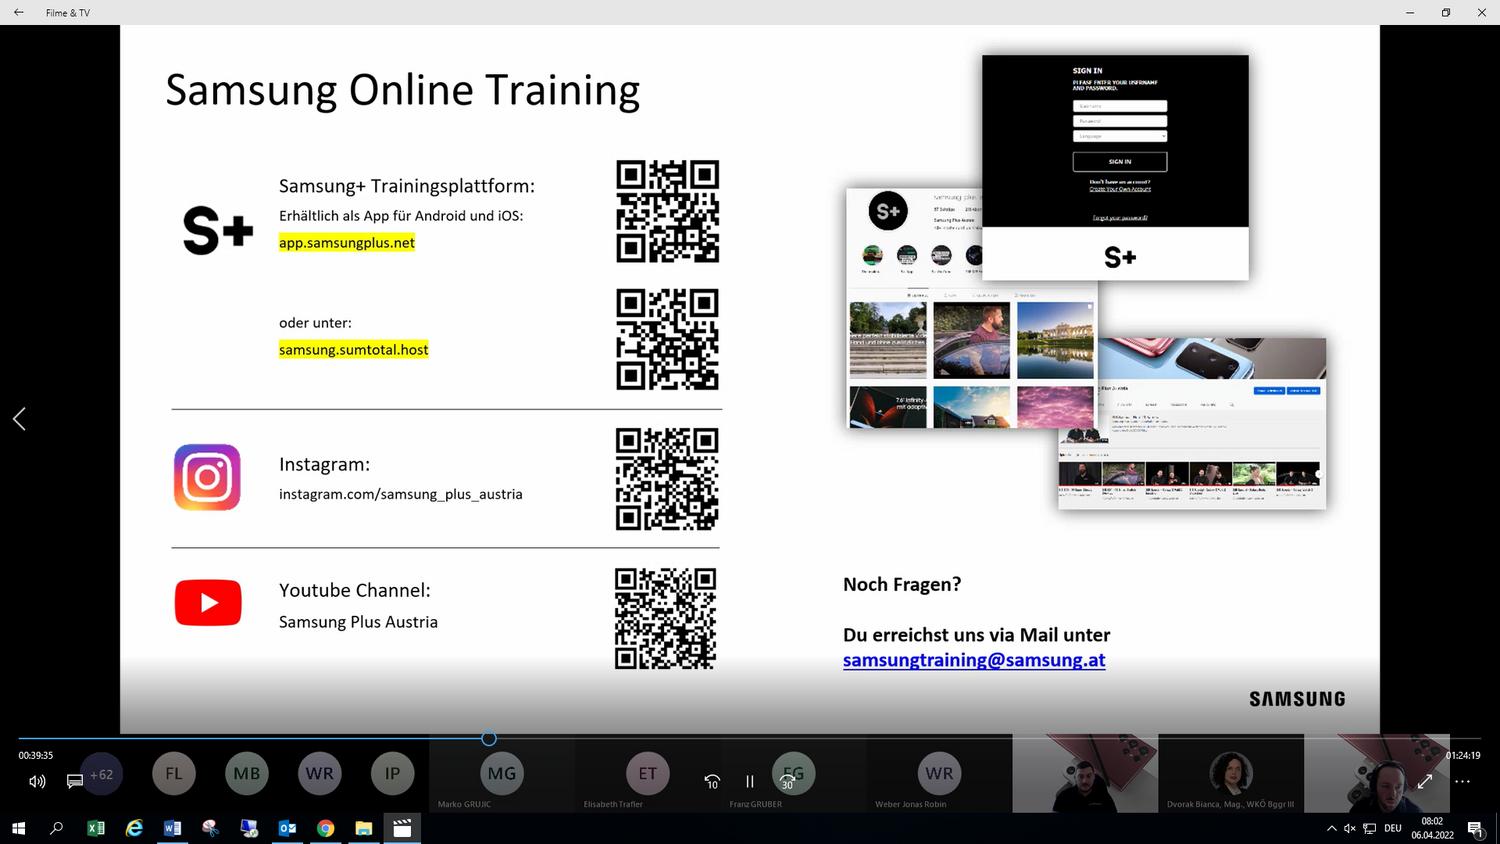Click the seek bar position handle

click(489, 738)
